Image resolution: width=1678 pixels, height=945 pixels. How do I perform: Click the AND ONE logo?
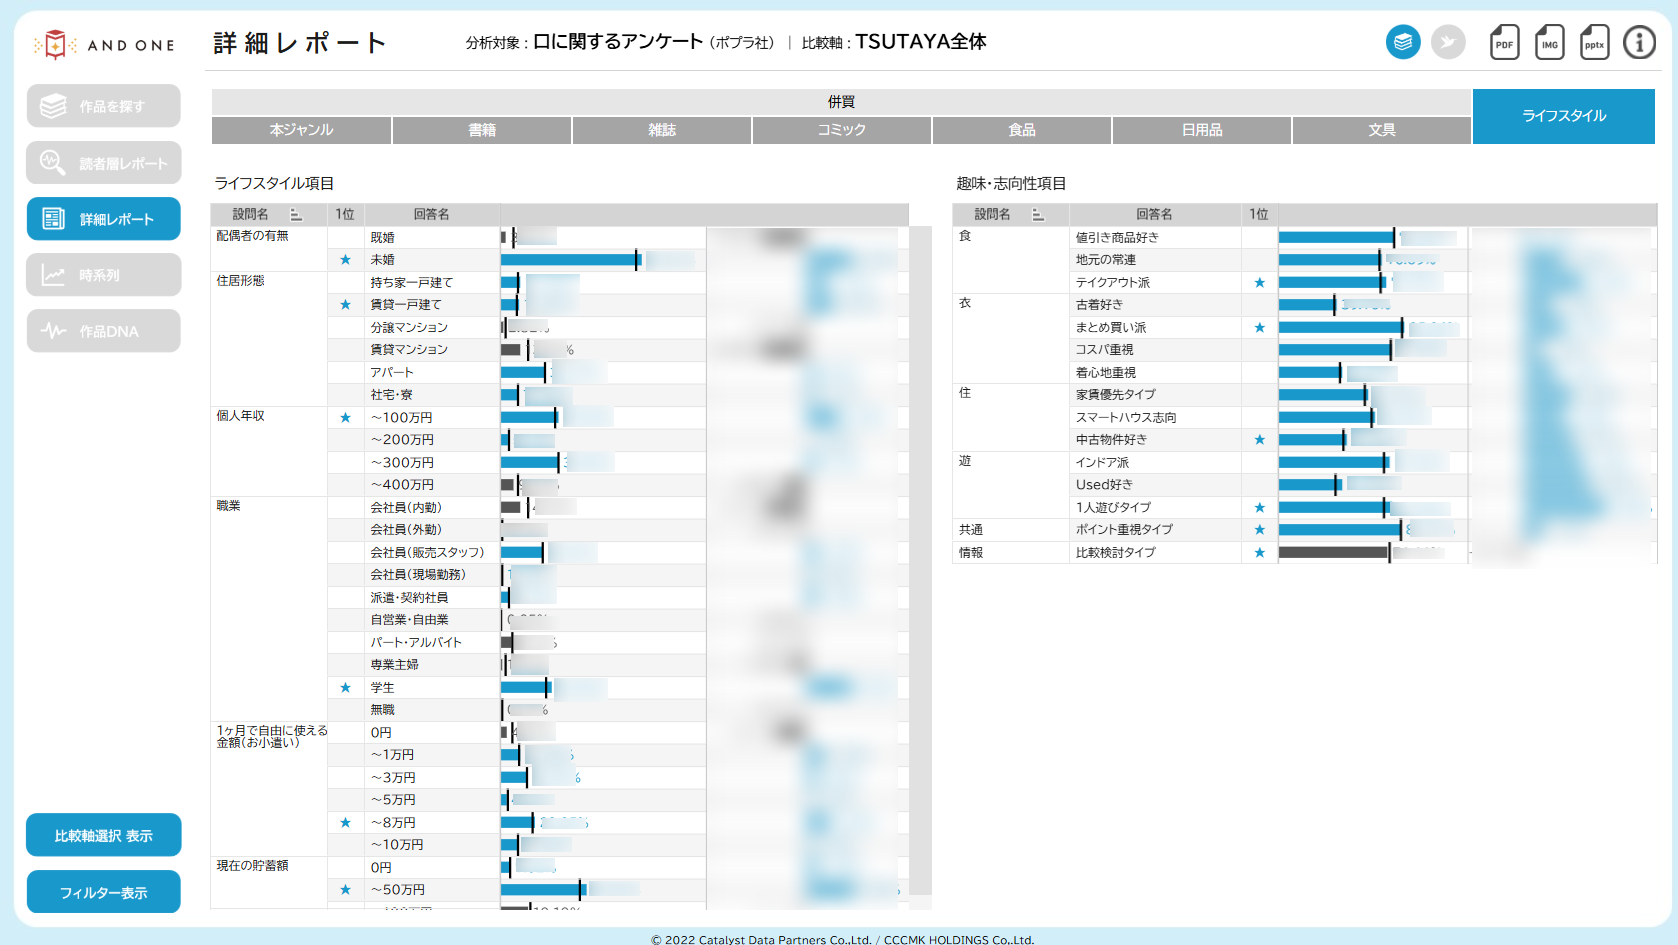pyautogui.click(x=104, y=45)
